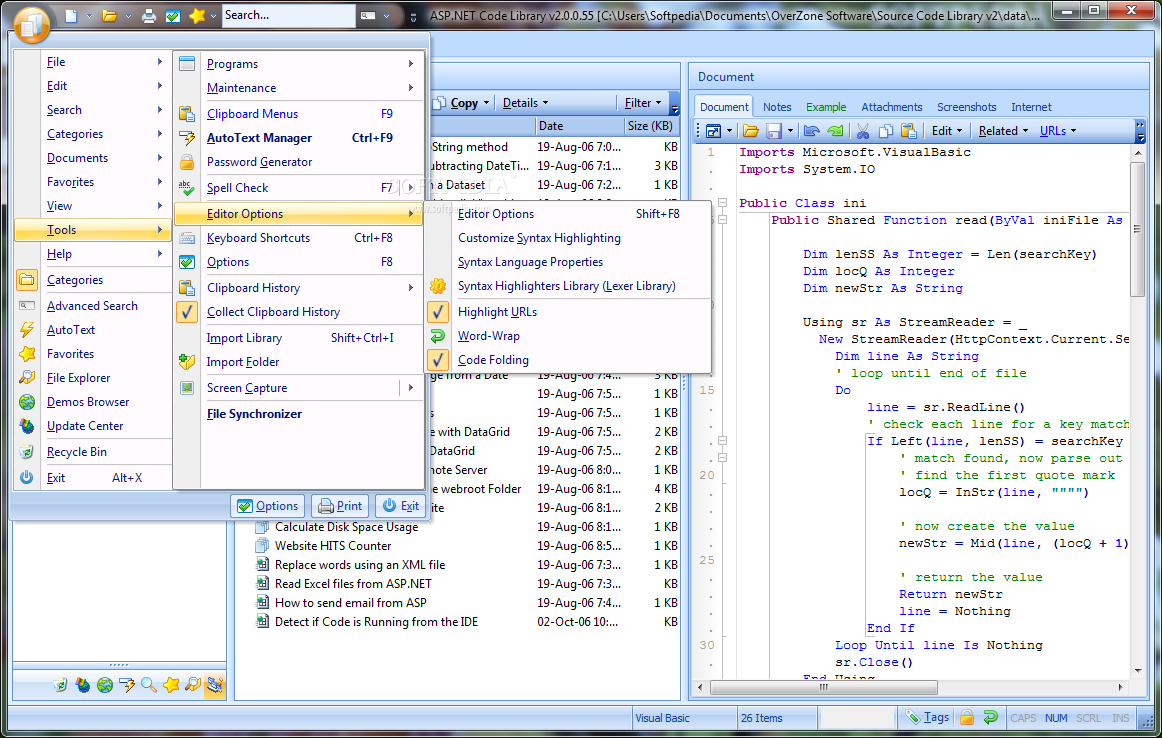Click the Tags link in status bar

coord(936,717)
